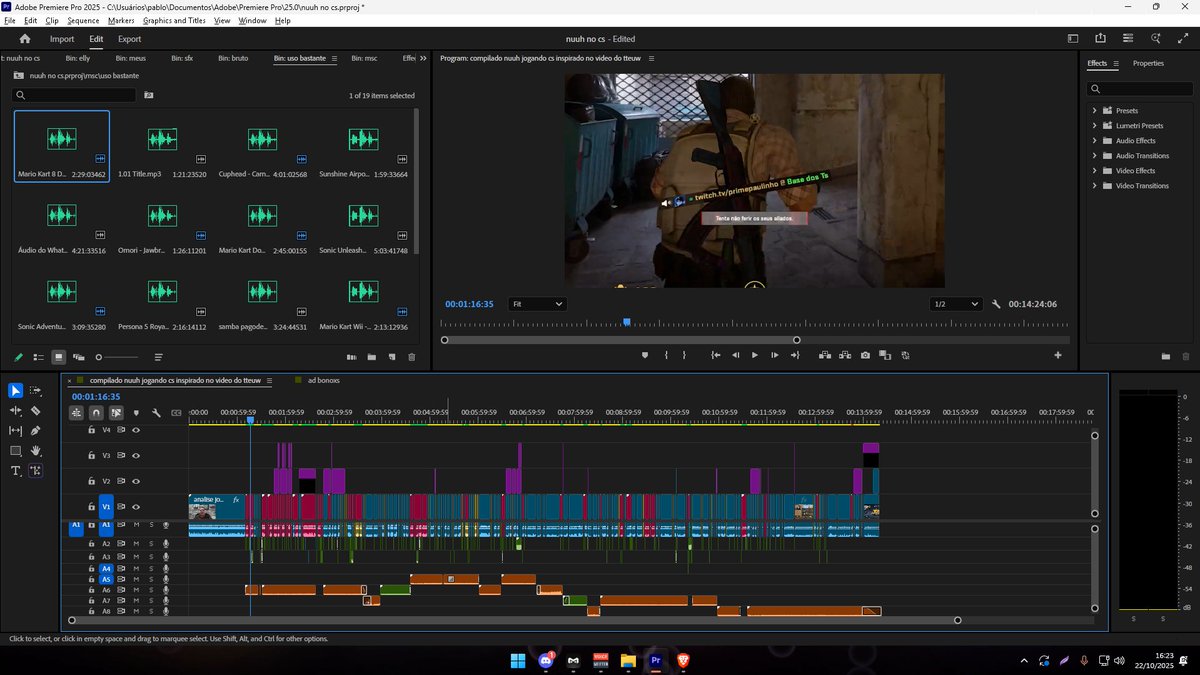
Task: Expand the Presets folder in Effects
Action: click(x=1095, y=110)
